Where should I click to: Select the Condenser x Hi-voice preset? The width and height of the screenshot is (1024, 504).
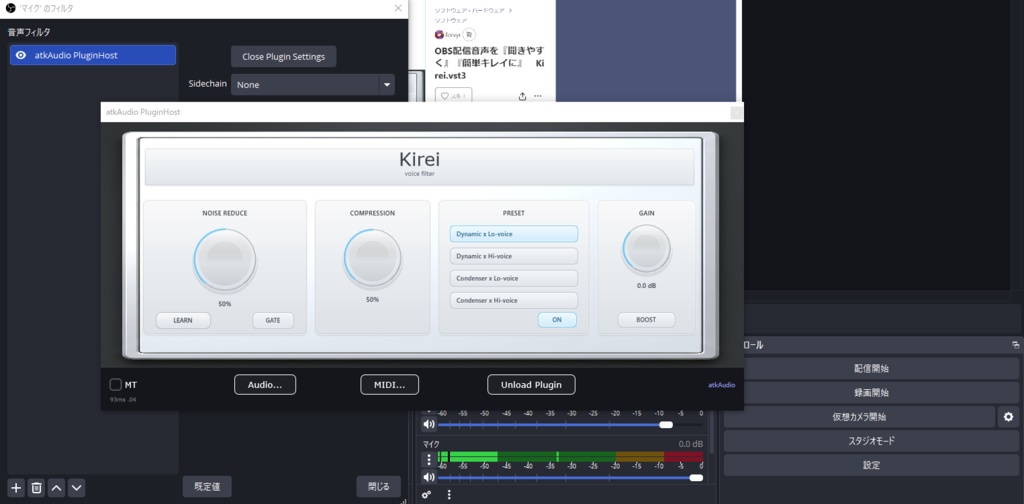(x=514, y=300)
